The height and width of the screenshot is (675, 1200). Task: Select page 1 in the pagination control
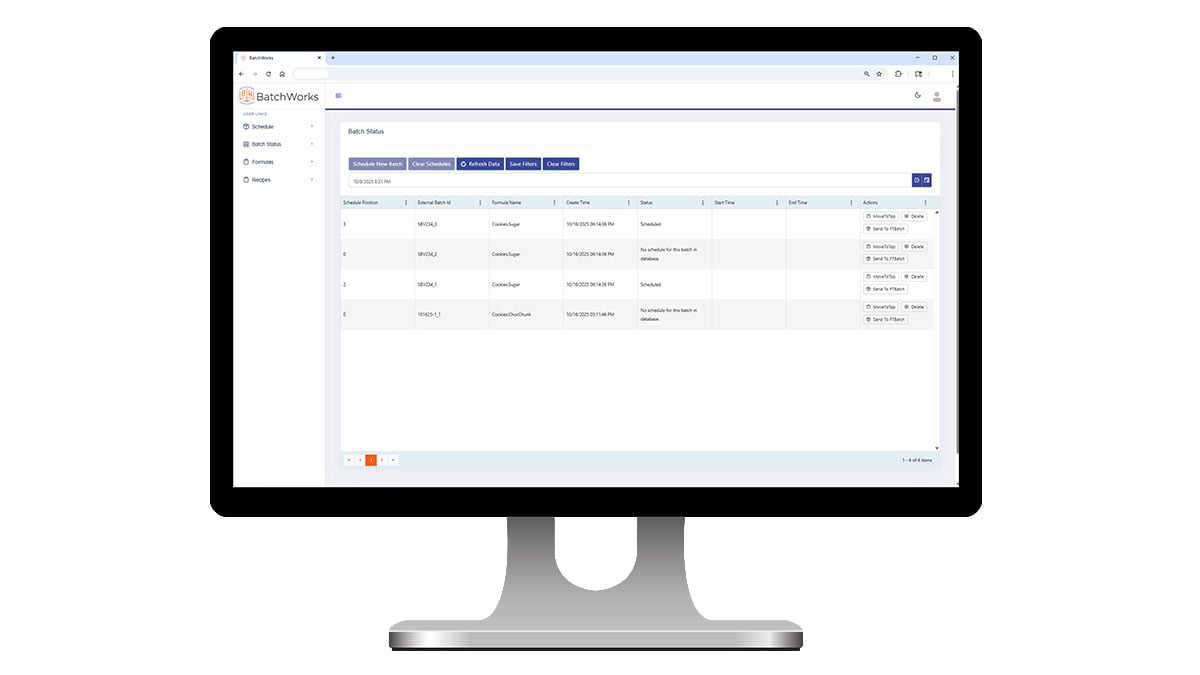[x=370, y=459]
